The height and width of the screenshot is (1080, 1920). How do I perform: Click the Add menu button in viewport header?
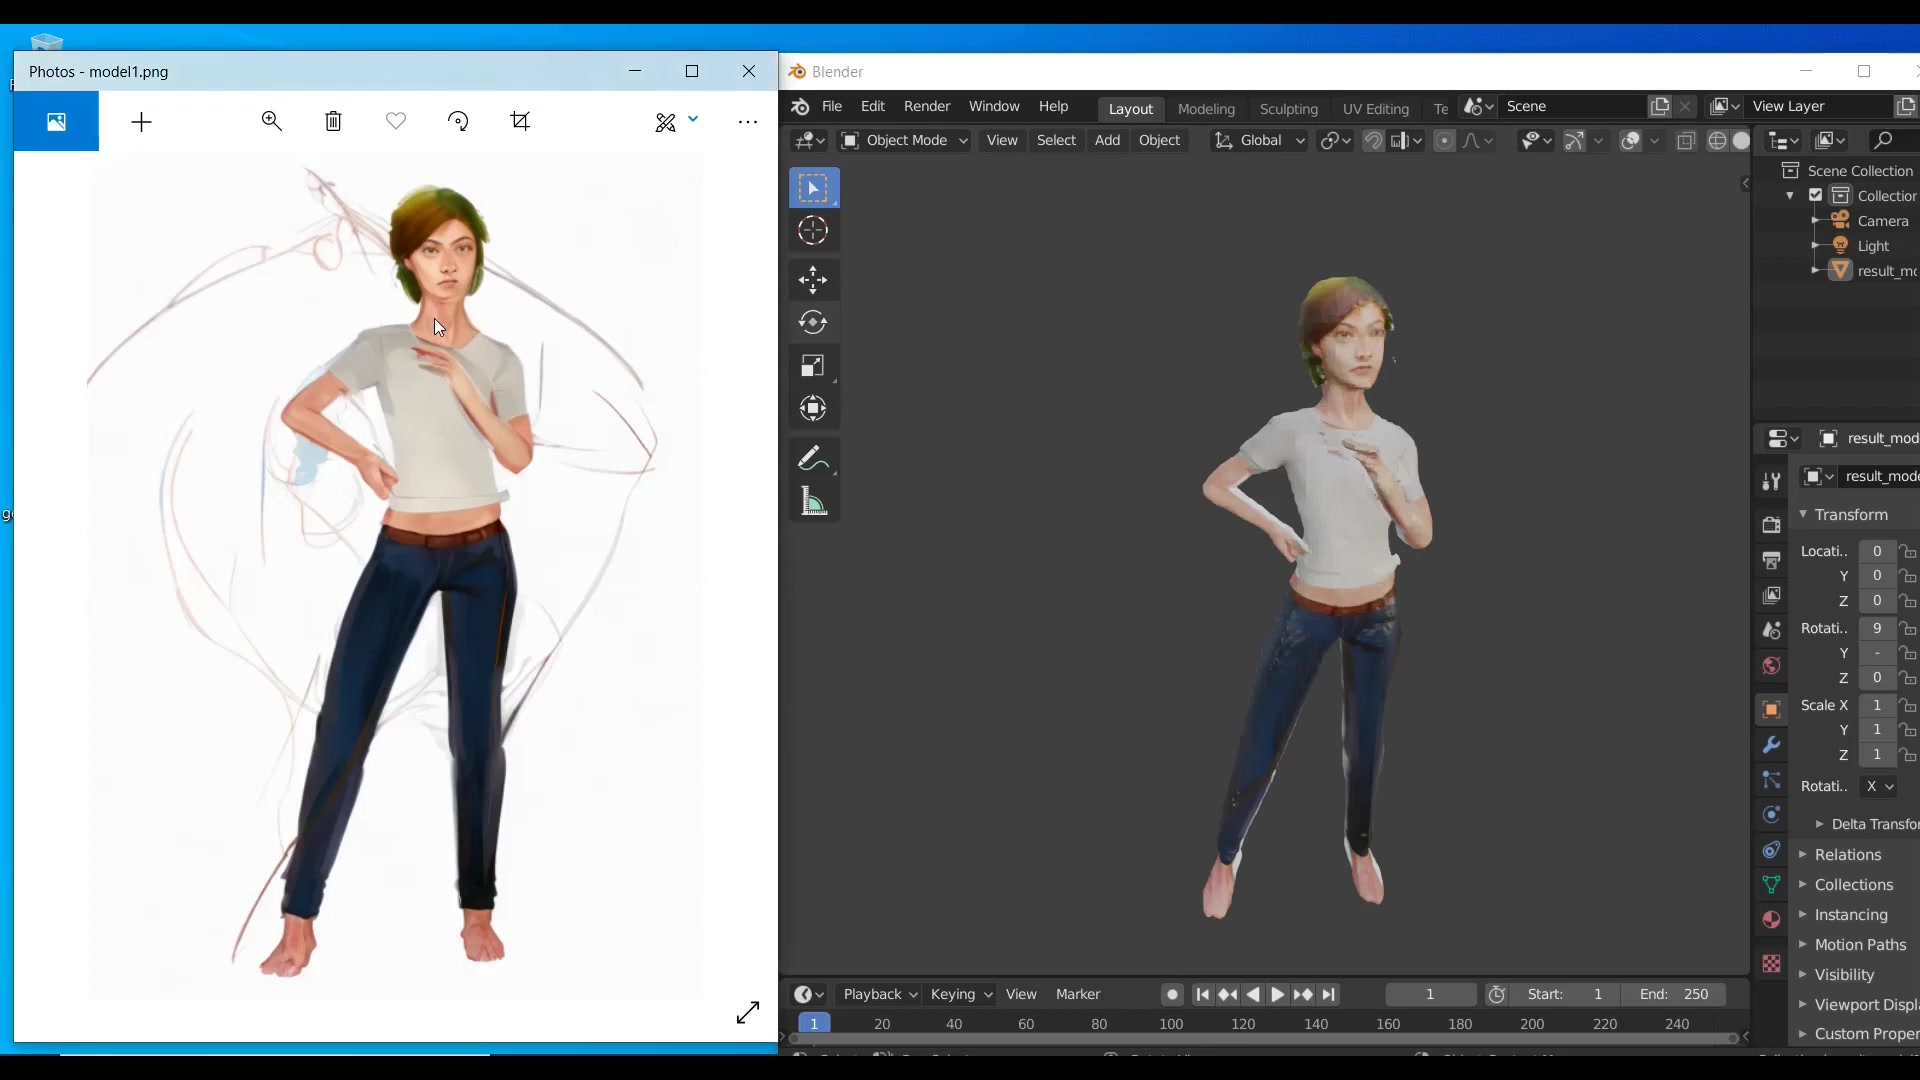[x=1107, y=140]
